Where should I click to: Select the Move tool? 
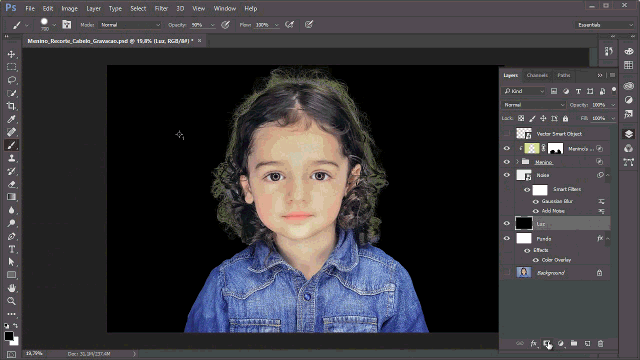pos(11,54)
